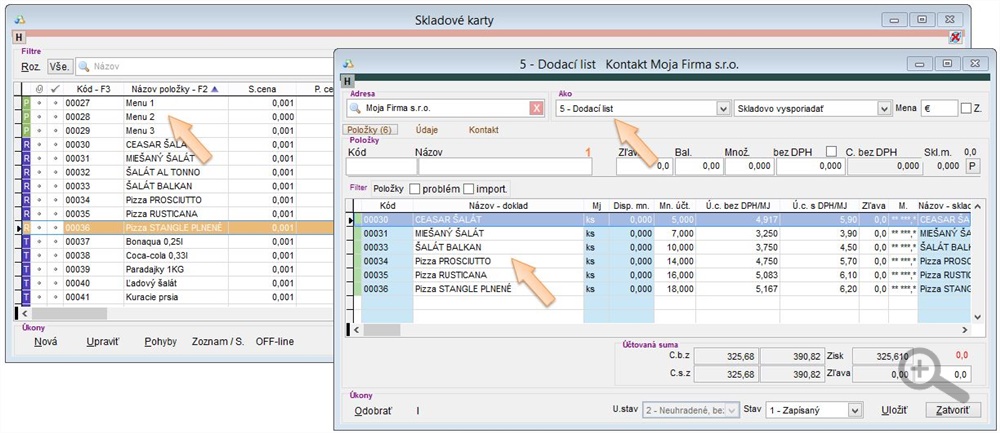
Task: Click the Zatvoriť button
Action: [x=951, y=410]
